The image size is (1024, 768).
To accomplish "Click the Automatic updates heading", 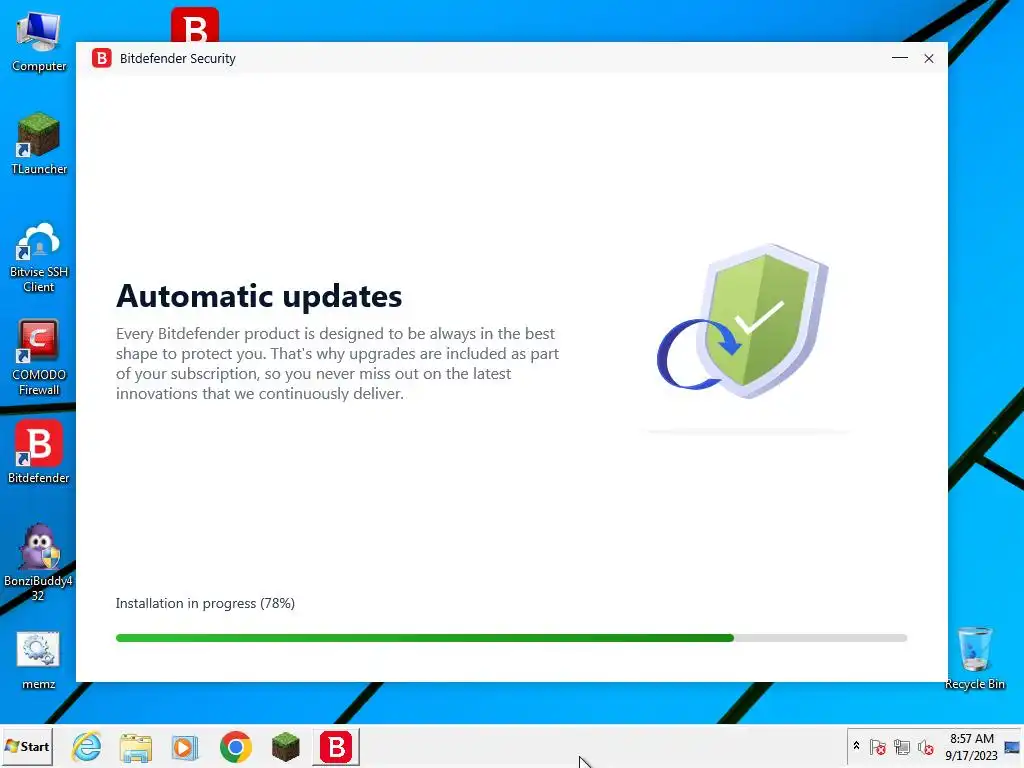I will (x=259, y=296).
